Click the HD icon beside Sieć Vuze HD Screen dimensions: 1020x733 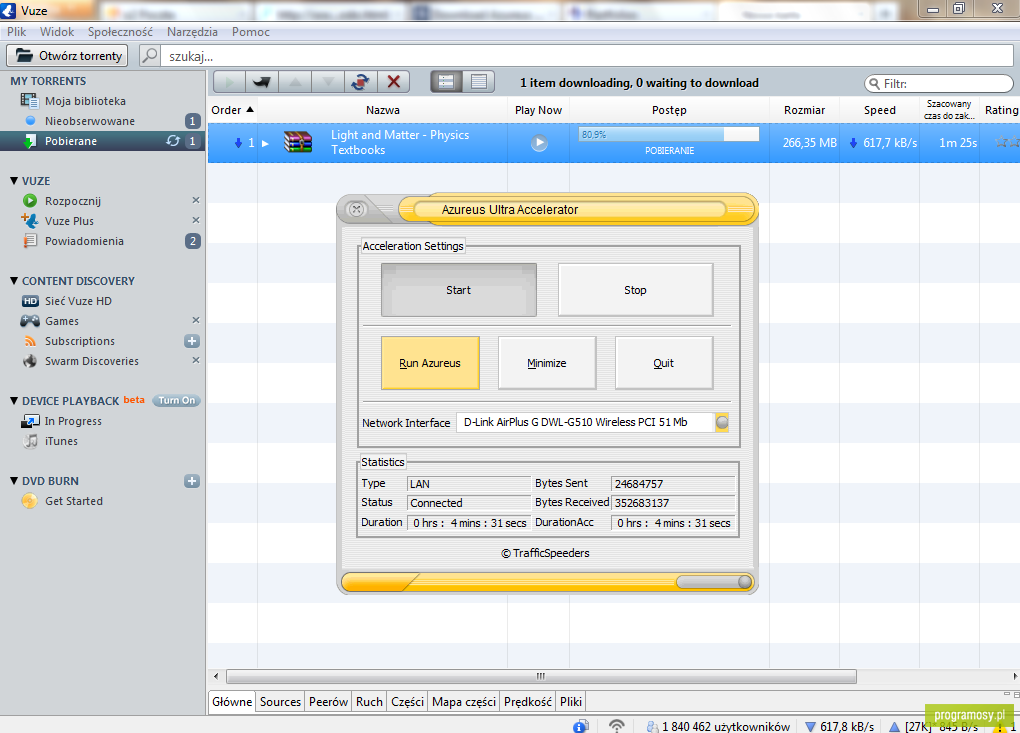coord(31,301)
